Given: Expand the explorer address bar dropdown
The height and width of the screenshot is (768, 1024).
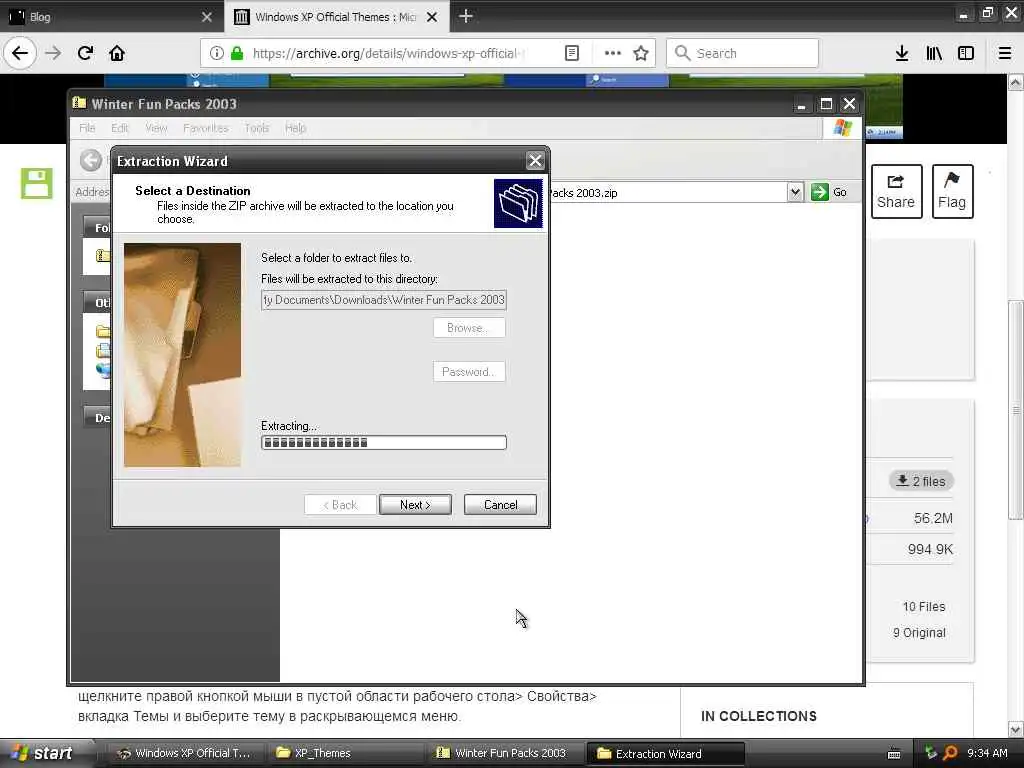Looking at the screenshot, I should pos(795,192).
